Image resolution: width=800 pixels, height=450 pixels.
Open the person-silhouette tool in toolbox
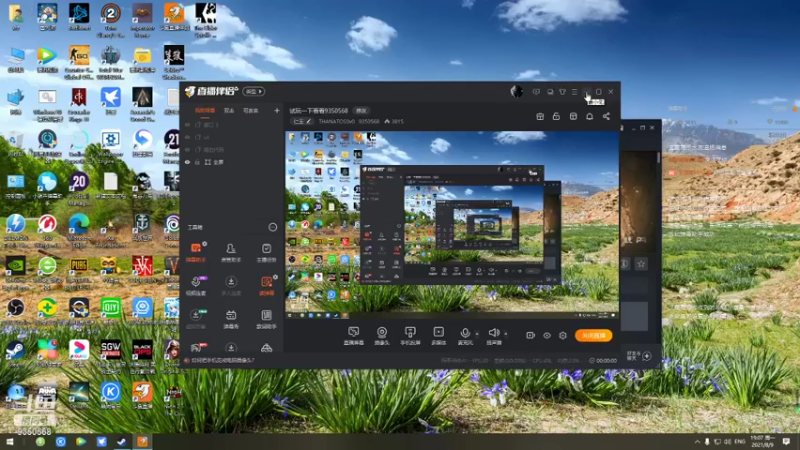tap(231, 252)
